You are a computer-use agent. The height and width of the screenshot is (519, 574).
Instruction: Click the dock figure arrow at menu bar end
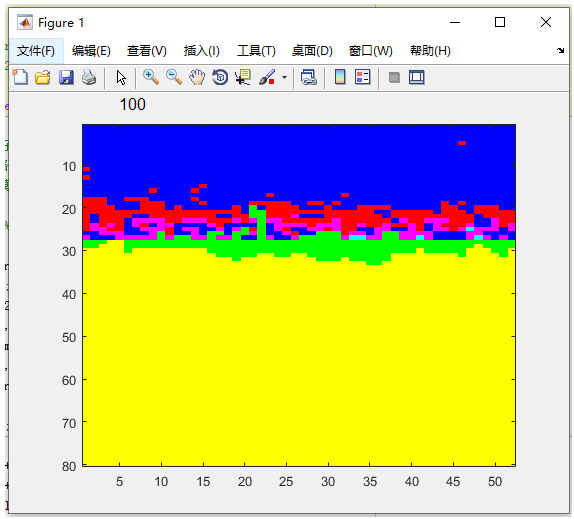click(560, 51)
